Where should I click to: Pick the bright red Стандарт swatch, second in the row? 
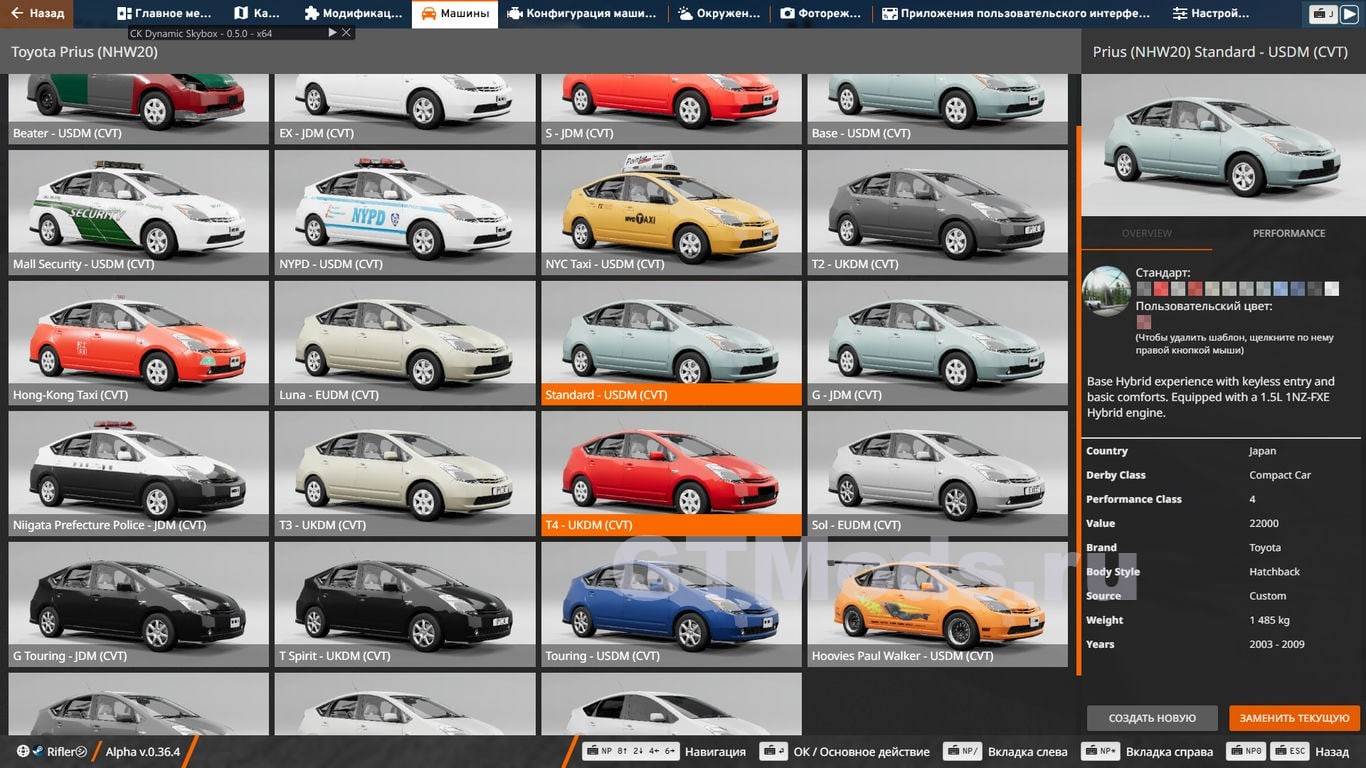(x=1161, y=289)
